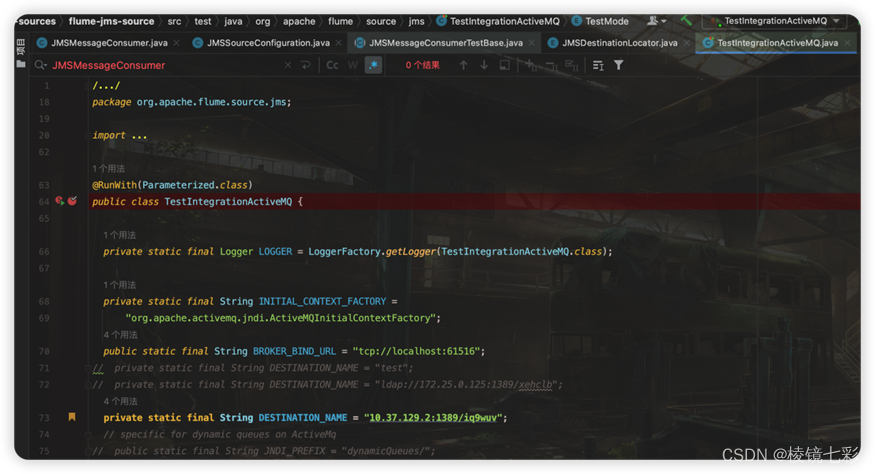Click the search-in-selection icon

[504, 65]
